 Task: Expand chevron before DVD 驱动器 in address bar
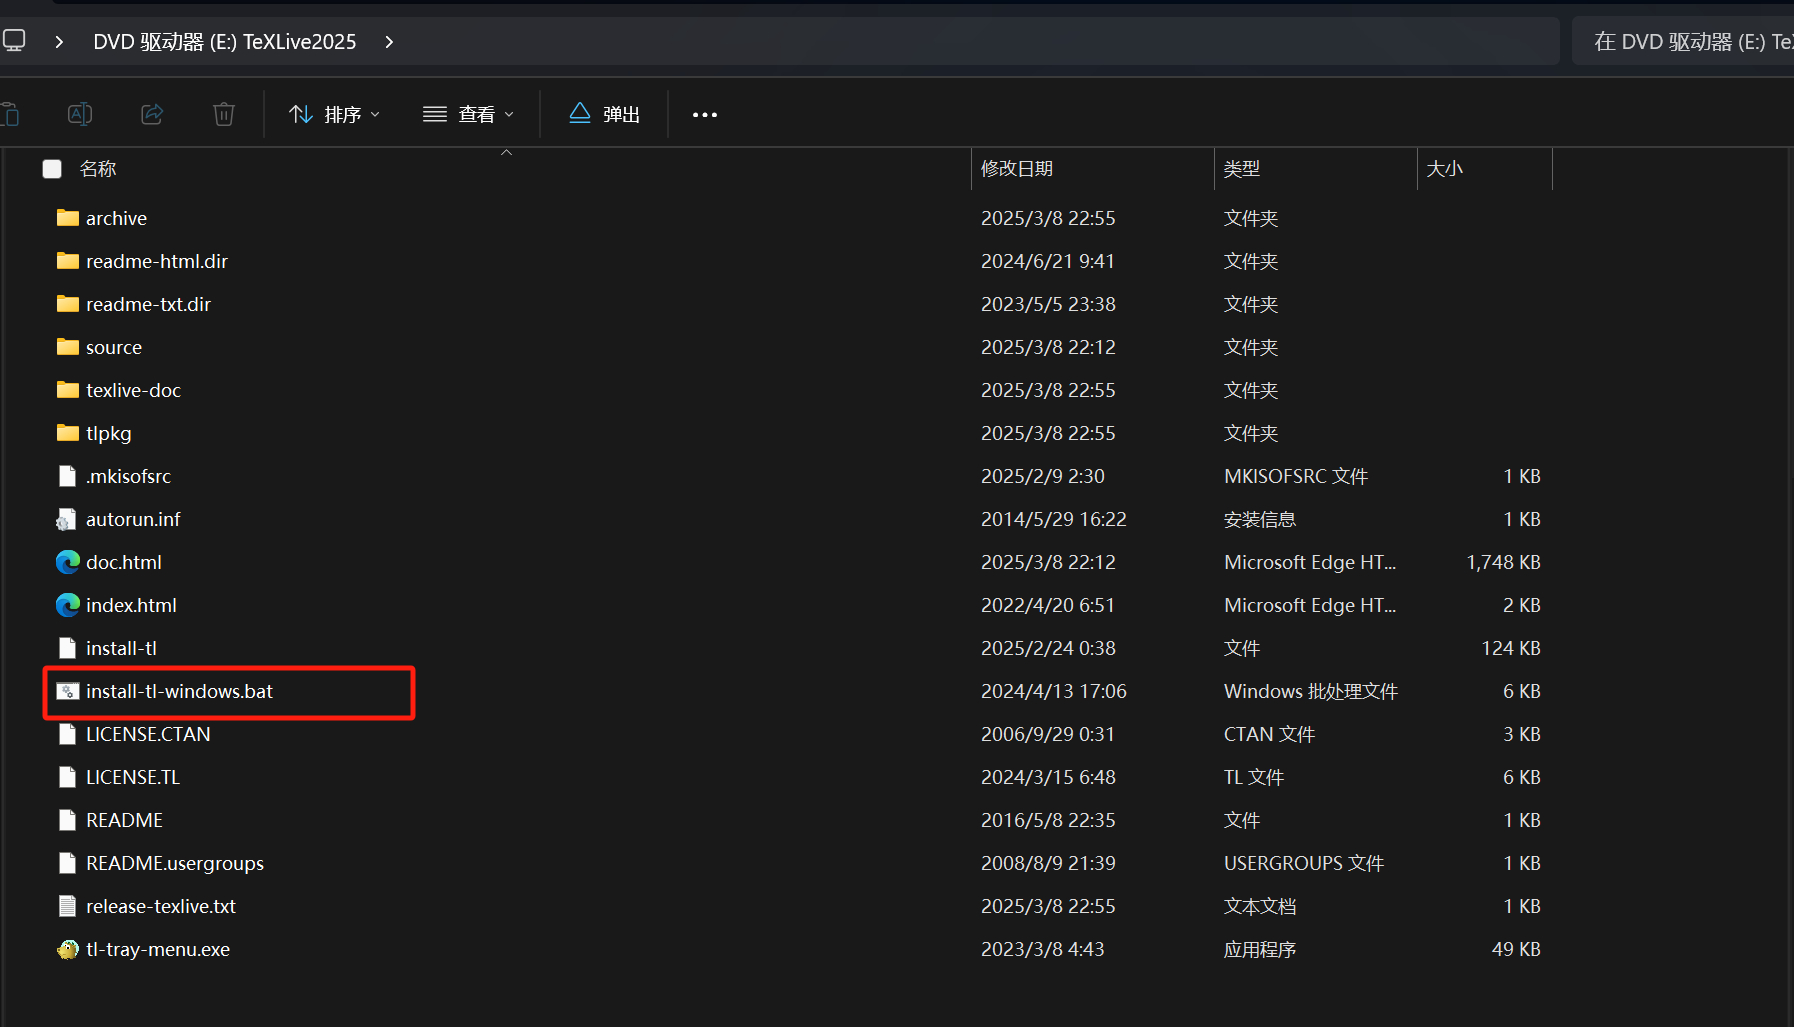[x=59, y=42]
